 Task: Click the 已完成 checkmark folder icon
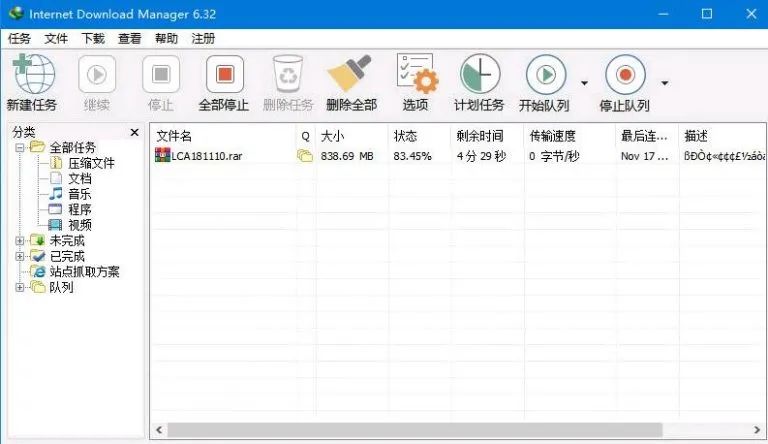(x=38, y=256)
